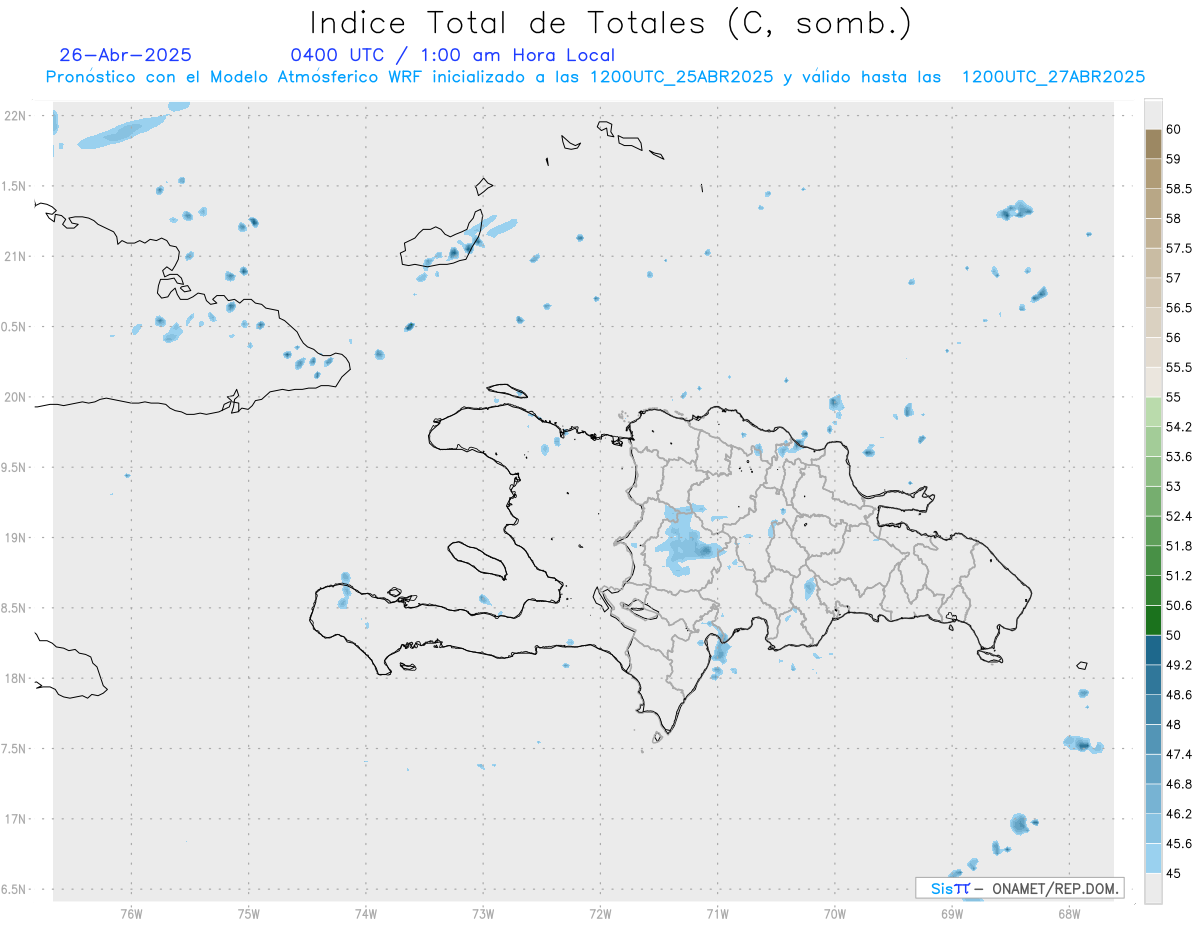This screenshot has height=927, width=1200.
Task: Click legend color band between 52.4 and 53
Action: [1153, 501]
